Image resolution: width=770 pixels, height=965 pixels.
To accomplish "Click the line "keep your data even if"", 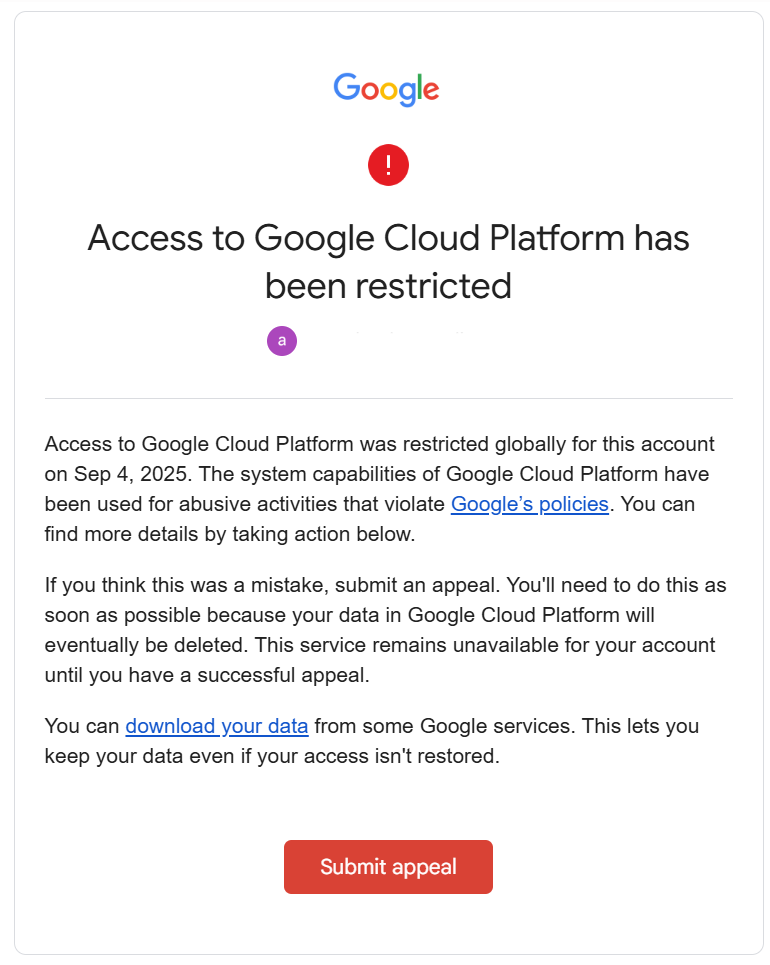I will click(x=272, y=756).
